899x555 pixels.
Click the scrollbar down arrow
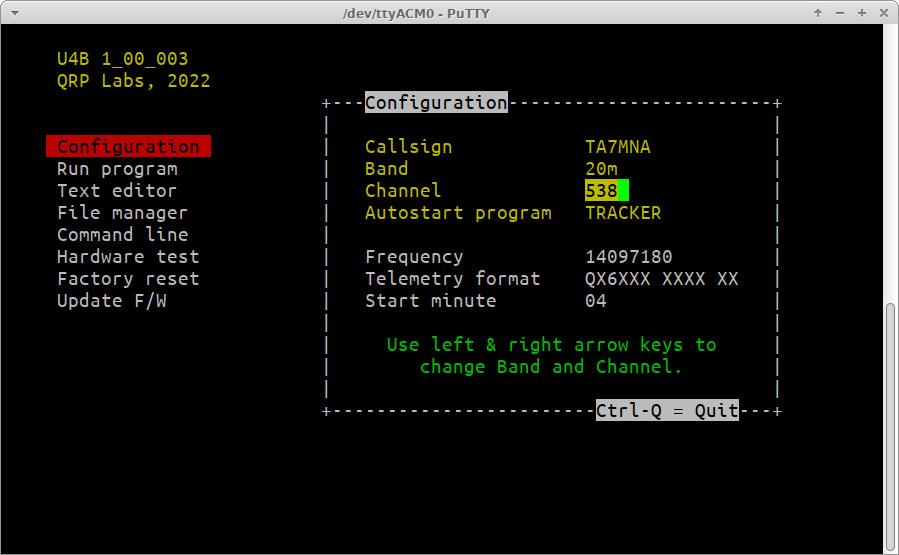[891, 548]
